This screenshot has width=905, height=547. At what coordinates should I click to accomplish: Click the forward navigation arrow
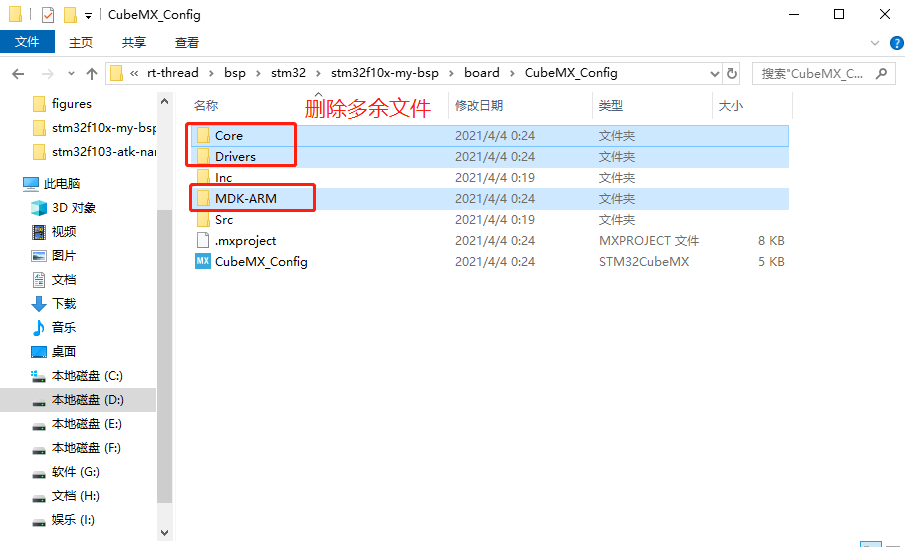point(47,74)
